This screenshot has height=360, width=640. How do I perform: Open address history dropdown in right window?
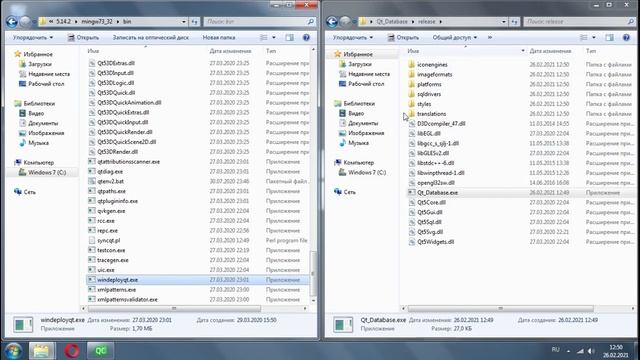(504, 22)
